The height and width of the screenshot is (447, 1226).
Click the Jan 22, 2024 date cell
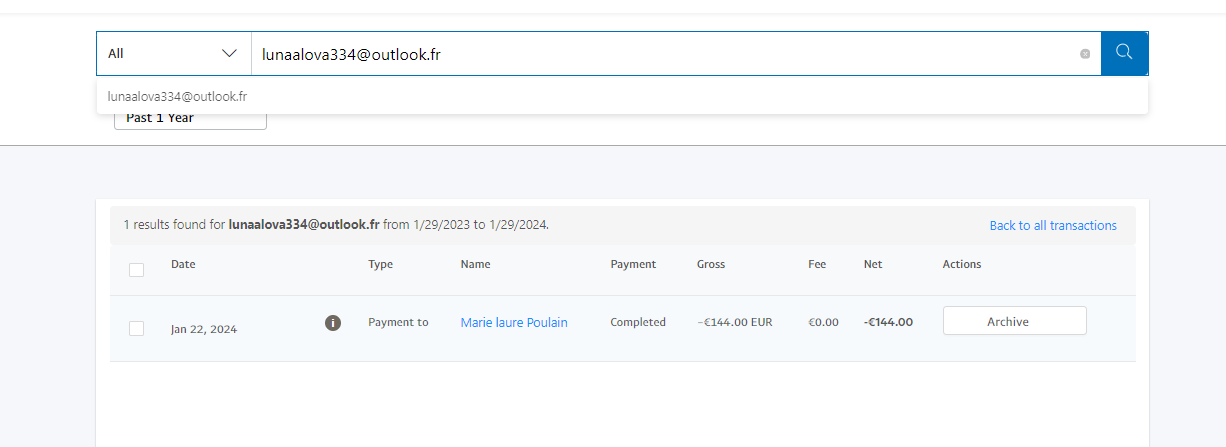[x=204, y=328]
